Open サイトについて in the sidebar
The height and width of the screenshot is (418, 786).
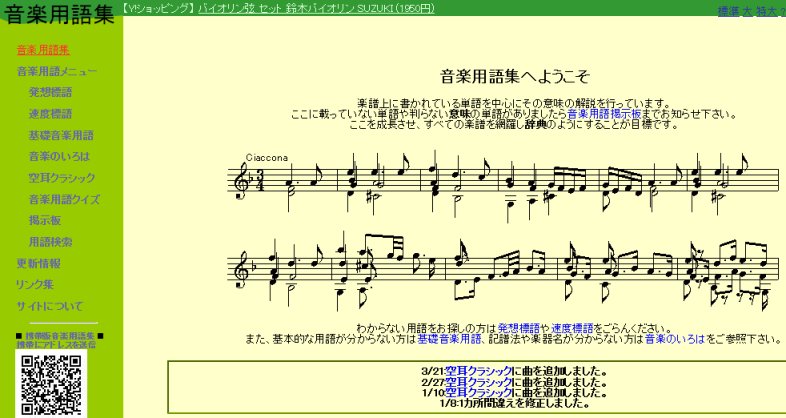pyautogui.click(x=50, y=306)
